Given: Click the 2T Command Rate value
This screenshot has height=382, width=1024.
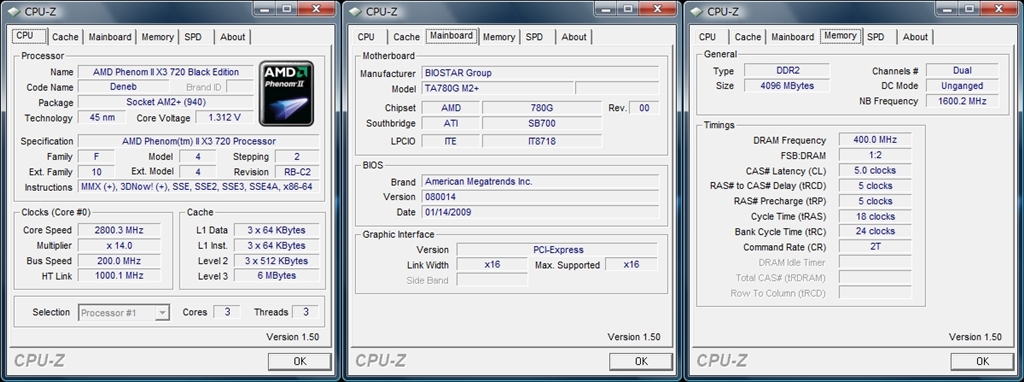Looking at the screenshot, I should (x=875, y=247).
